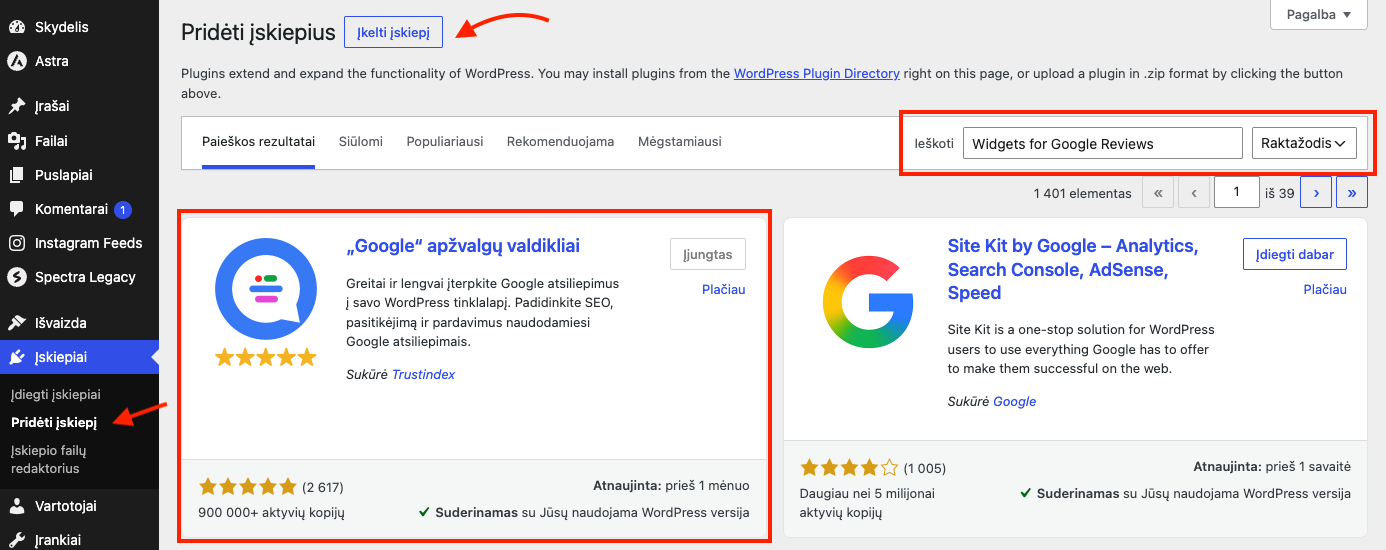Open the Raktažodis search type dropdown
1386x550 pixels.
pos(1304,143)
